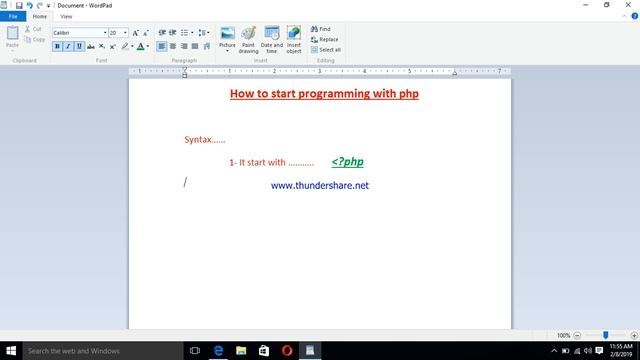Click the Find button
The image size is (640, 360).
coord(321,29)
